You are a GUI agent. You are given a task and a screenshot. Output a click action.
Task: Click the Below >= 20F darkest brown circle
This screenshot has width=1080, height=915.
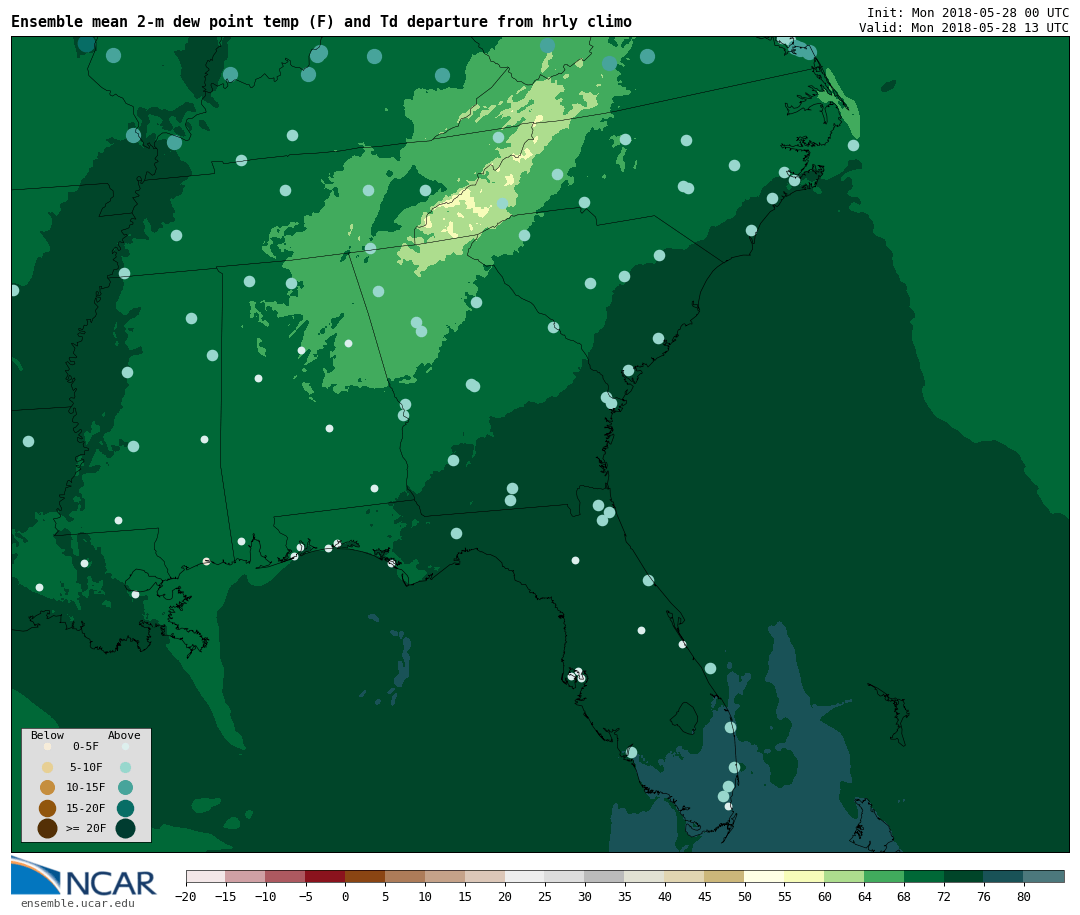click(x=48, y=828)
